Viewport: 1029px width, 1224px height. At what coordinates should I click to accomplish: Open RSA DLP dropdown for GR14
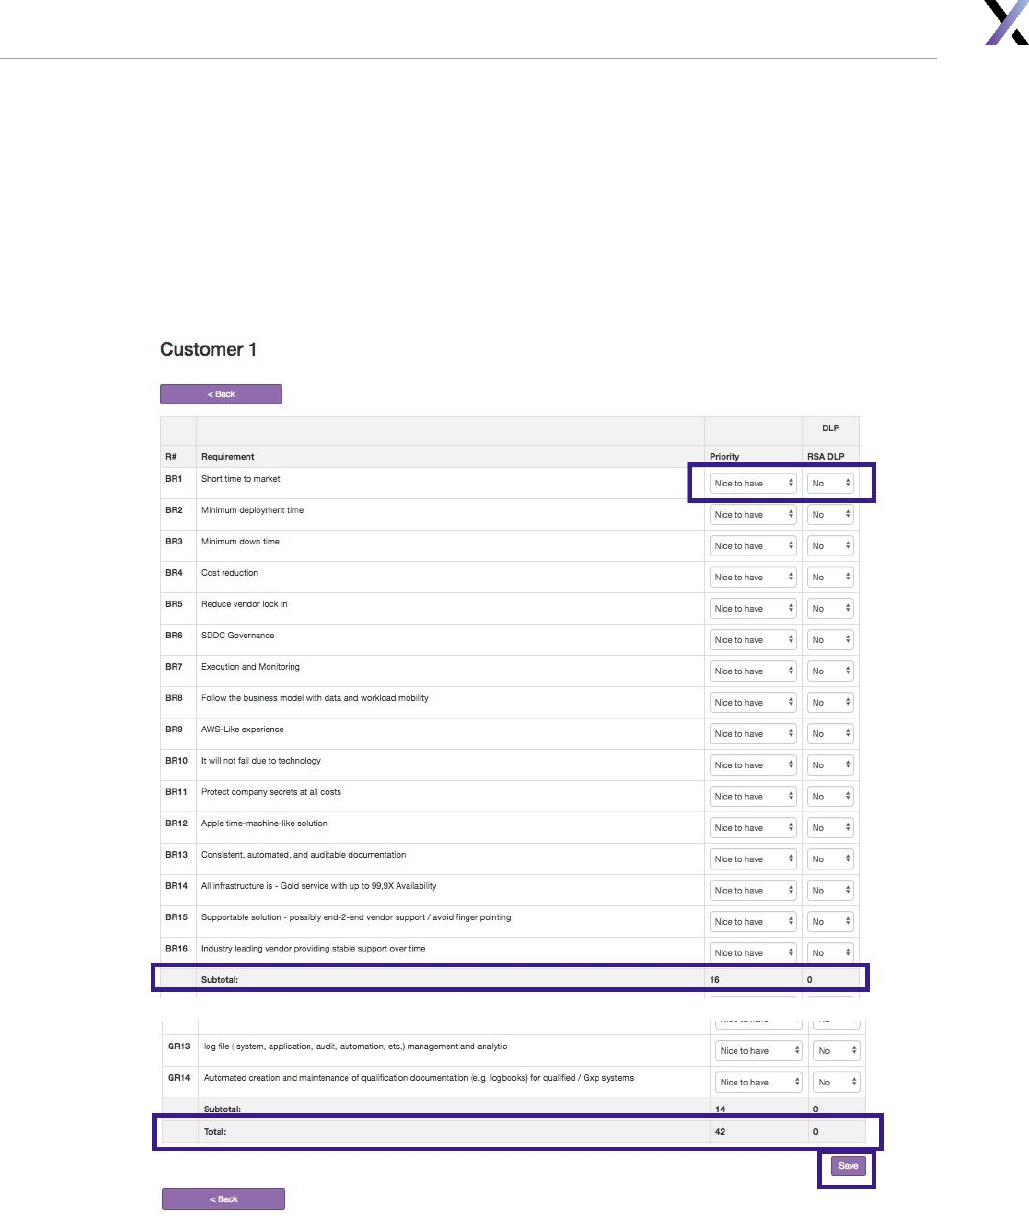(836, 1082)
